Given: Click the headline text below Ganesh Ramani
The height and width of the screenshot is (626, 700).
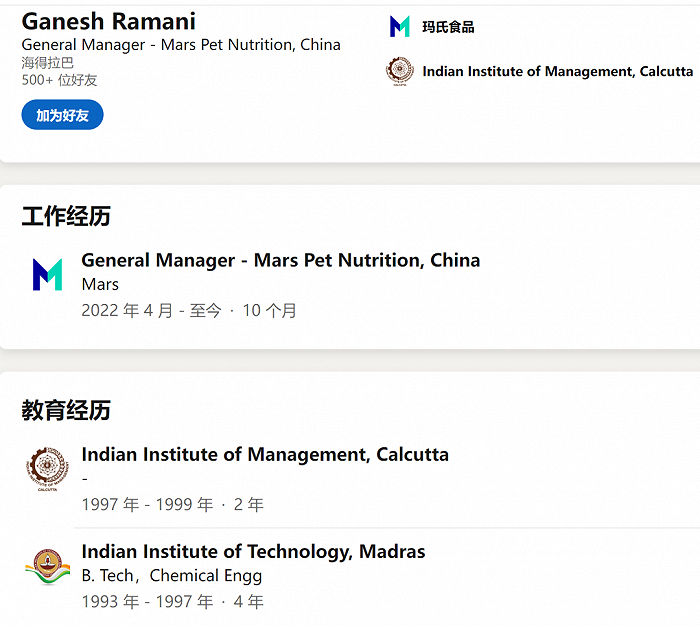Looking at the screenshot, I should coord(180,44).
